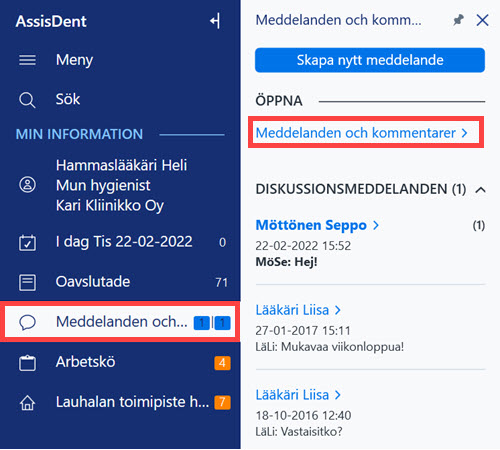Screen dimensions: 500x450
Task: Click timestamp 27-01-2017 15:11
Action: [x=303, y=331]
